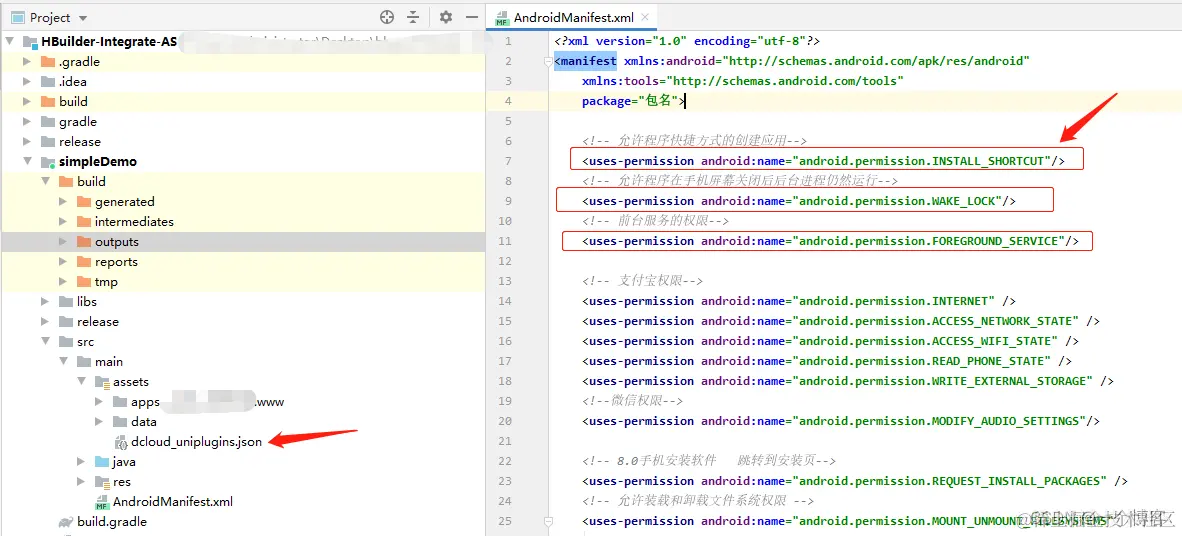This screenshot has height=536, width=1182.
Task: Click the package="包名" attribute line
Action: pyautogui.click(x=633, y=101)
